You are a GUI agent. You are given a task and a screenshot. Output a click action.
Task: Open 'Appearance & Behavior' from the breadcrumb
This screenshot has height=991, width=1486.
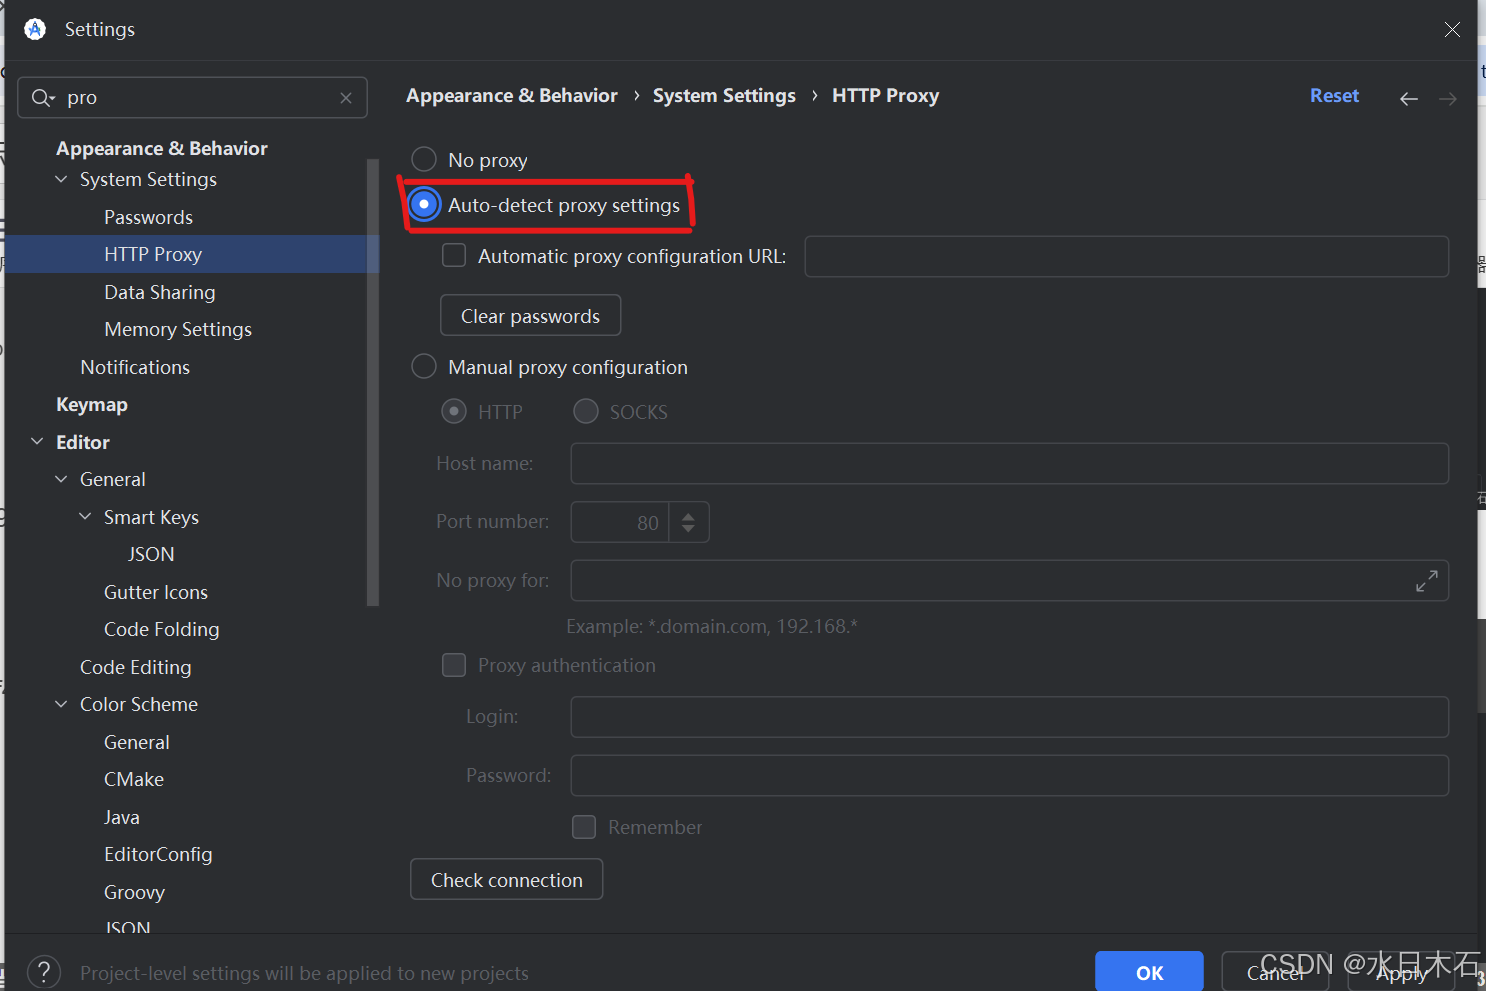pyautogui.click(x=511, y=95)
